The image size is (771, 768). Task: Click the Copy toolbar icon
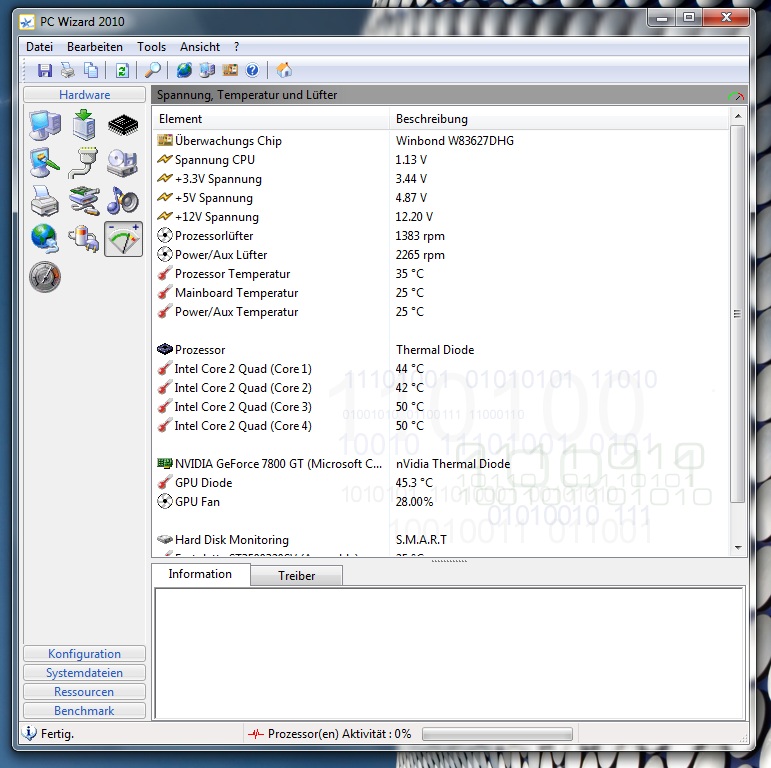click(90, 71)
